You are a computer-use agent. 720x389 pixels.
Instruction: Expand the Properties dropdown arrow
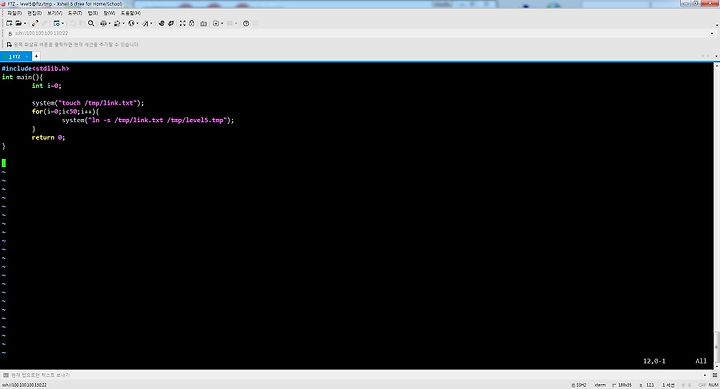click(x=62, y=23)
